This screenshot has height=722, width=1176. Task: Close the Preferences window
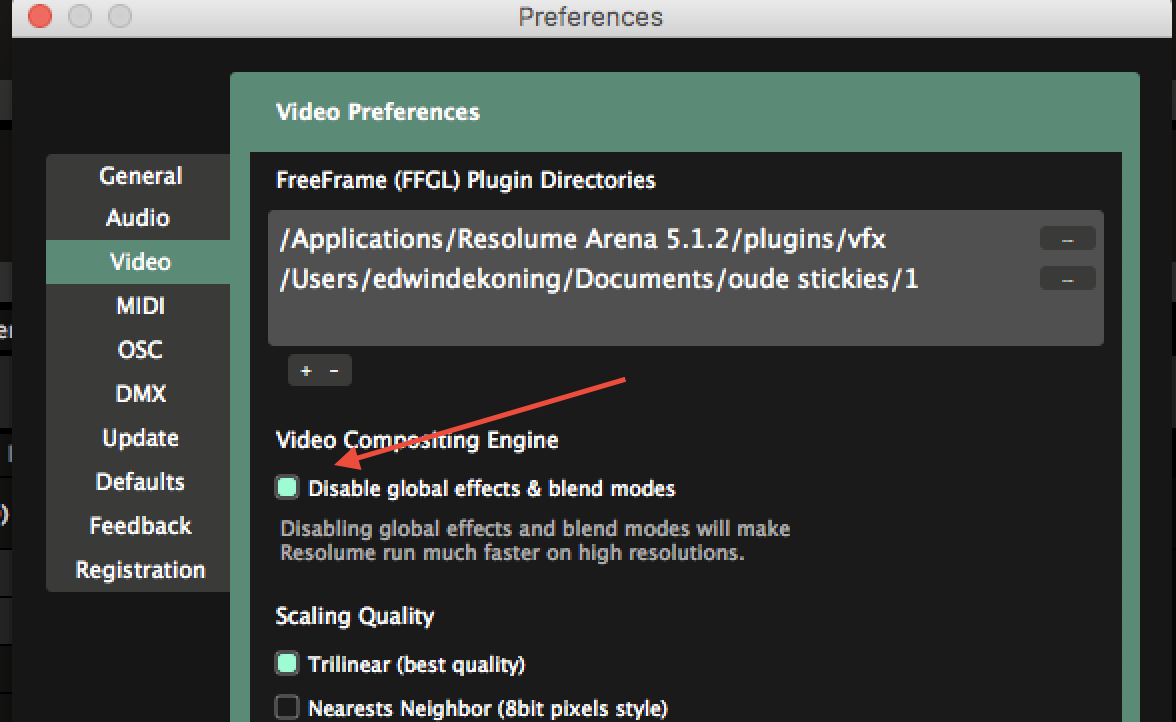39,17
